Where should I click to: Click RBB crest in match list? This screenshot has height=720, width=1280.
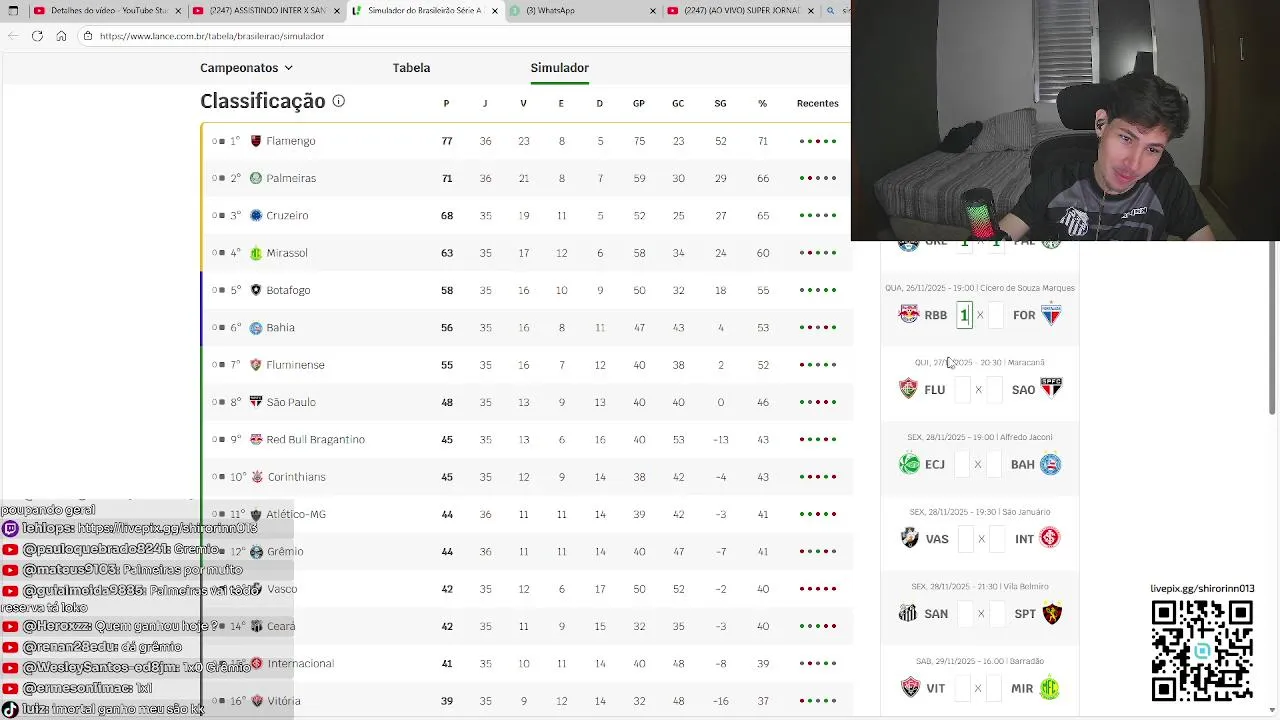tap(909, 314)
